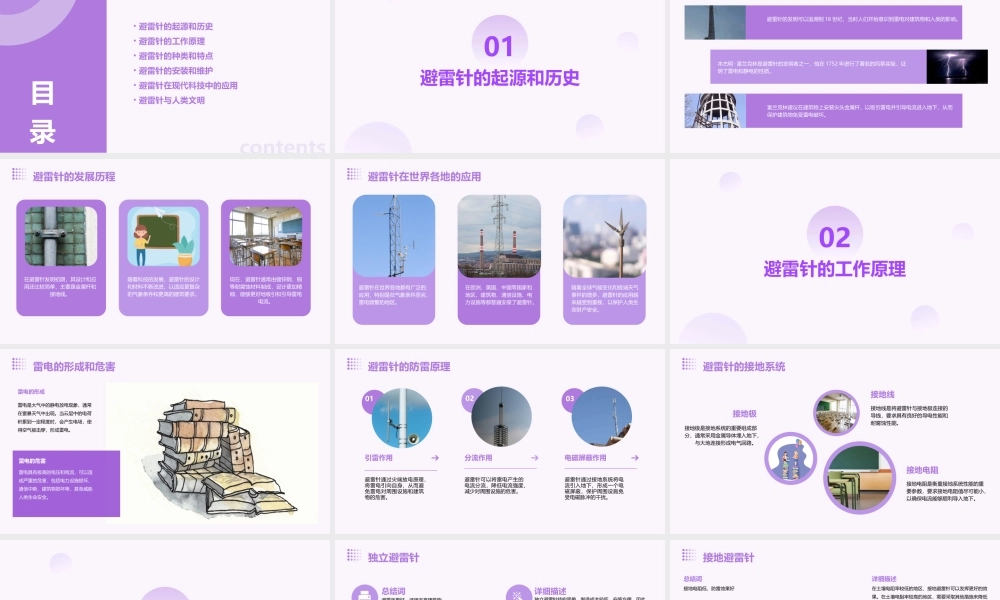1000x600 pixels.
Task: Select the lightning storm photo
Action: coord(957,67)
